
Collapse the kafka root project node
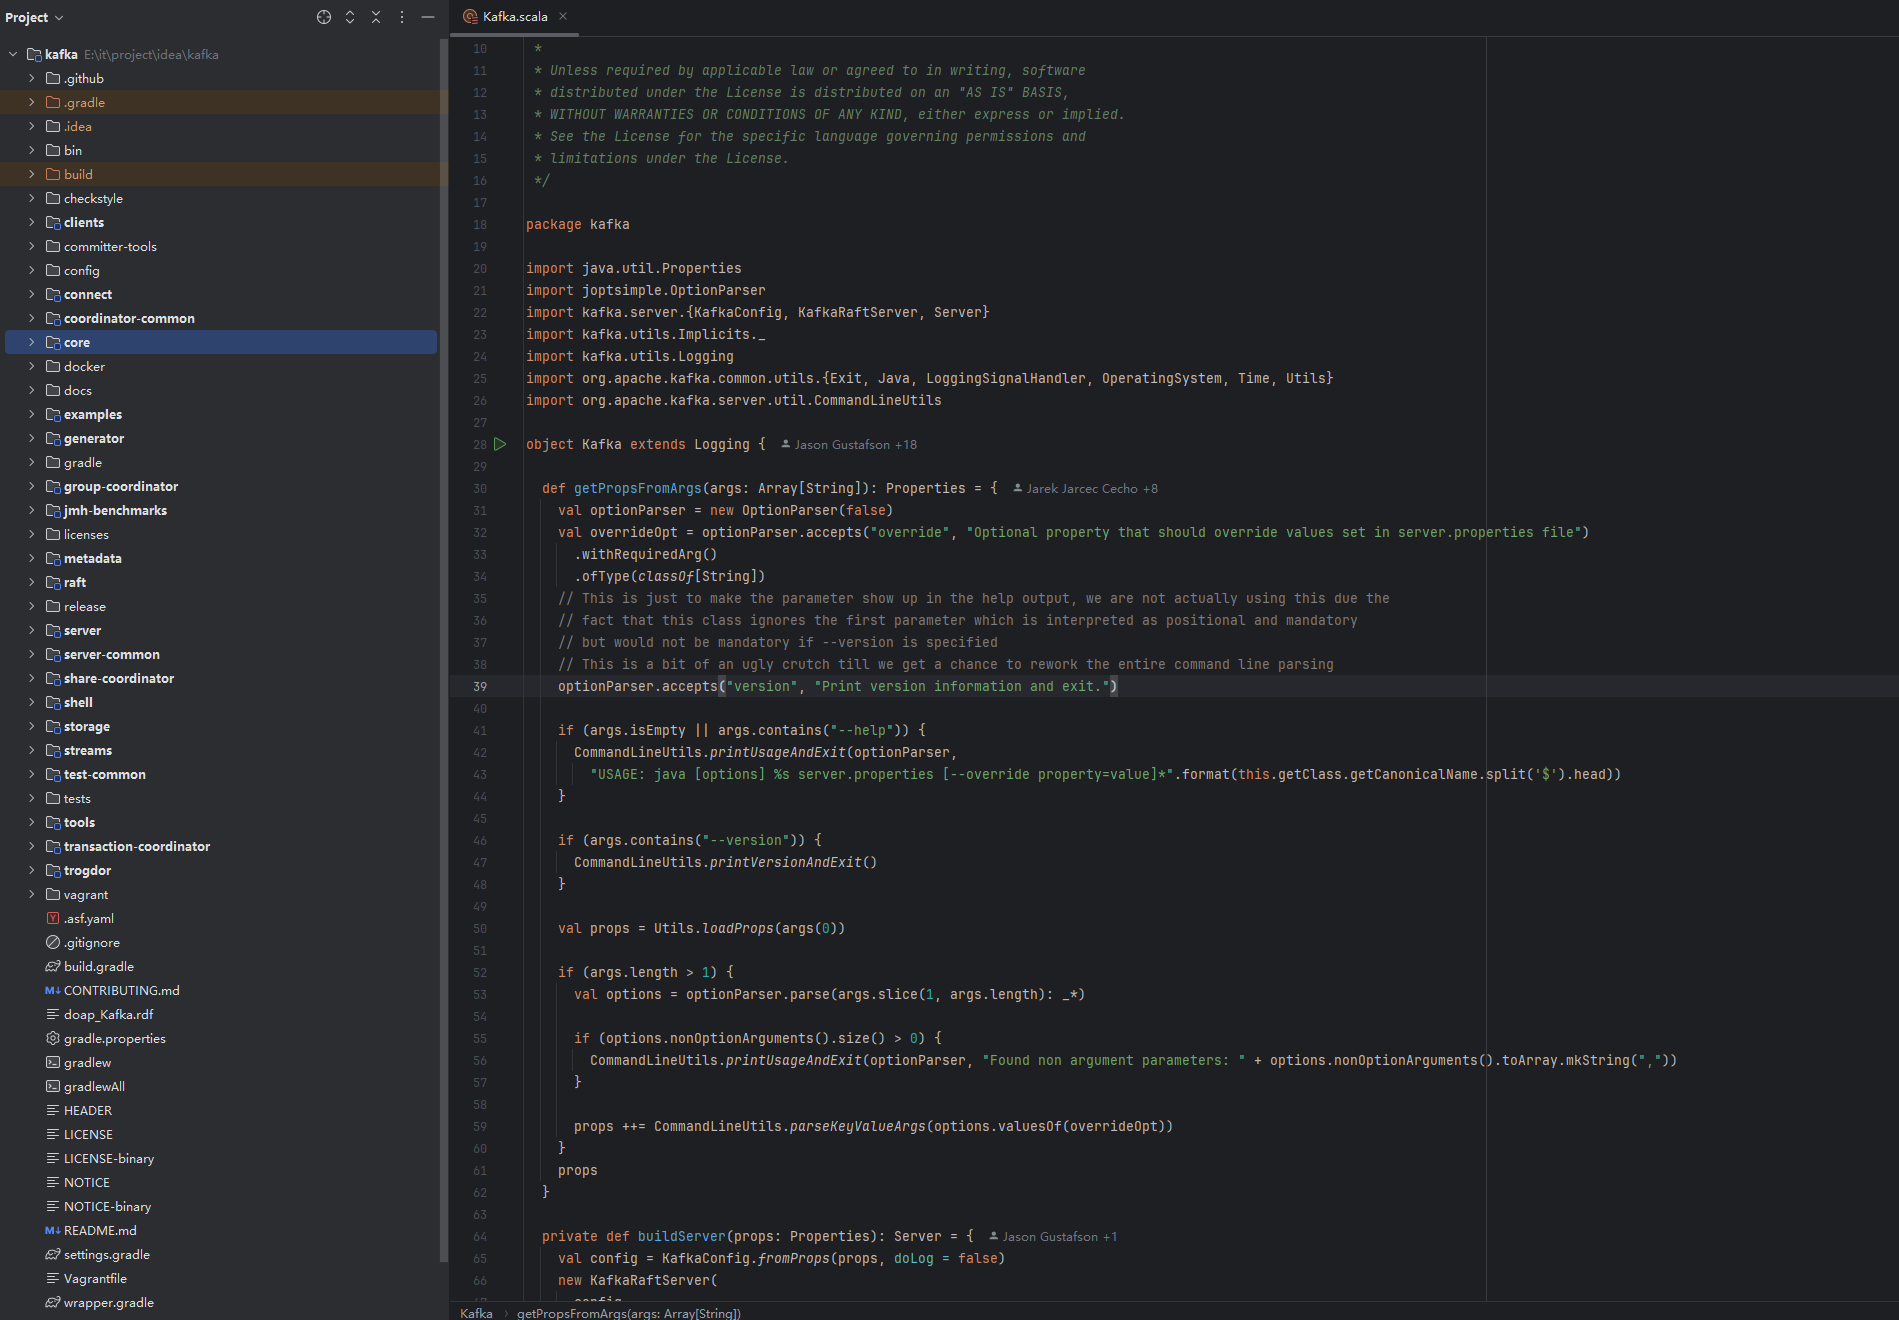[13, 54]
